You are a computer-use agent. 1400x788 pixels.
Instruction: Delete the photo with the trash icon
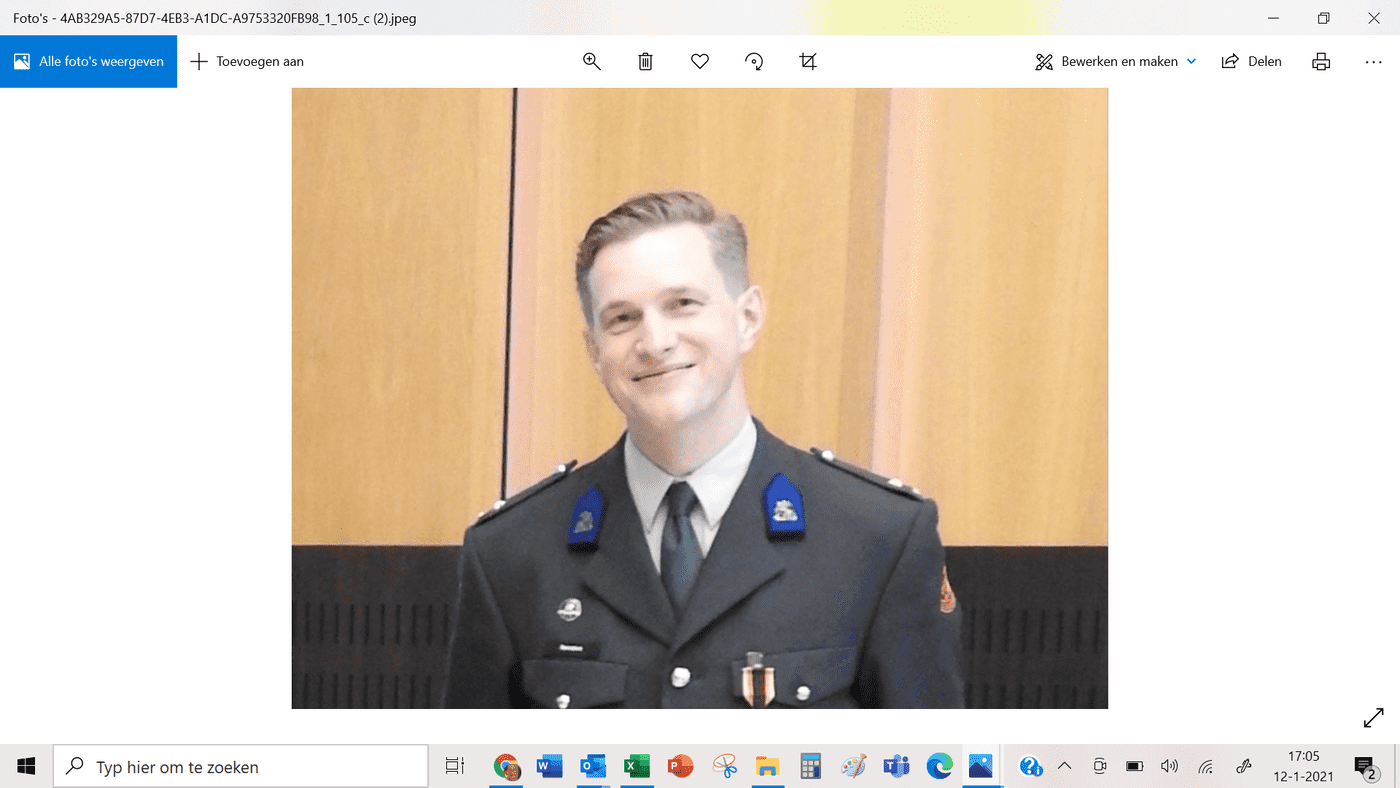(646, 62)
